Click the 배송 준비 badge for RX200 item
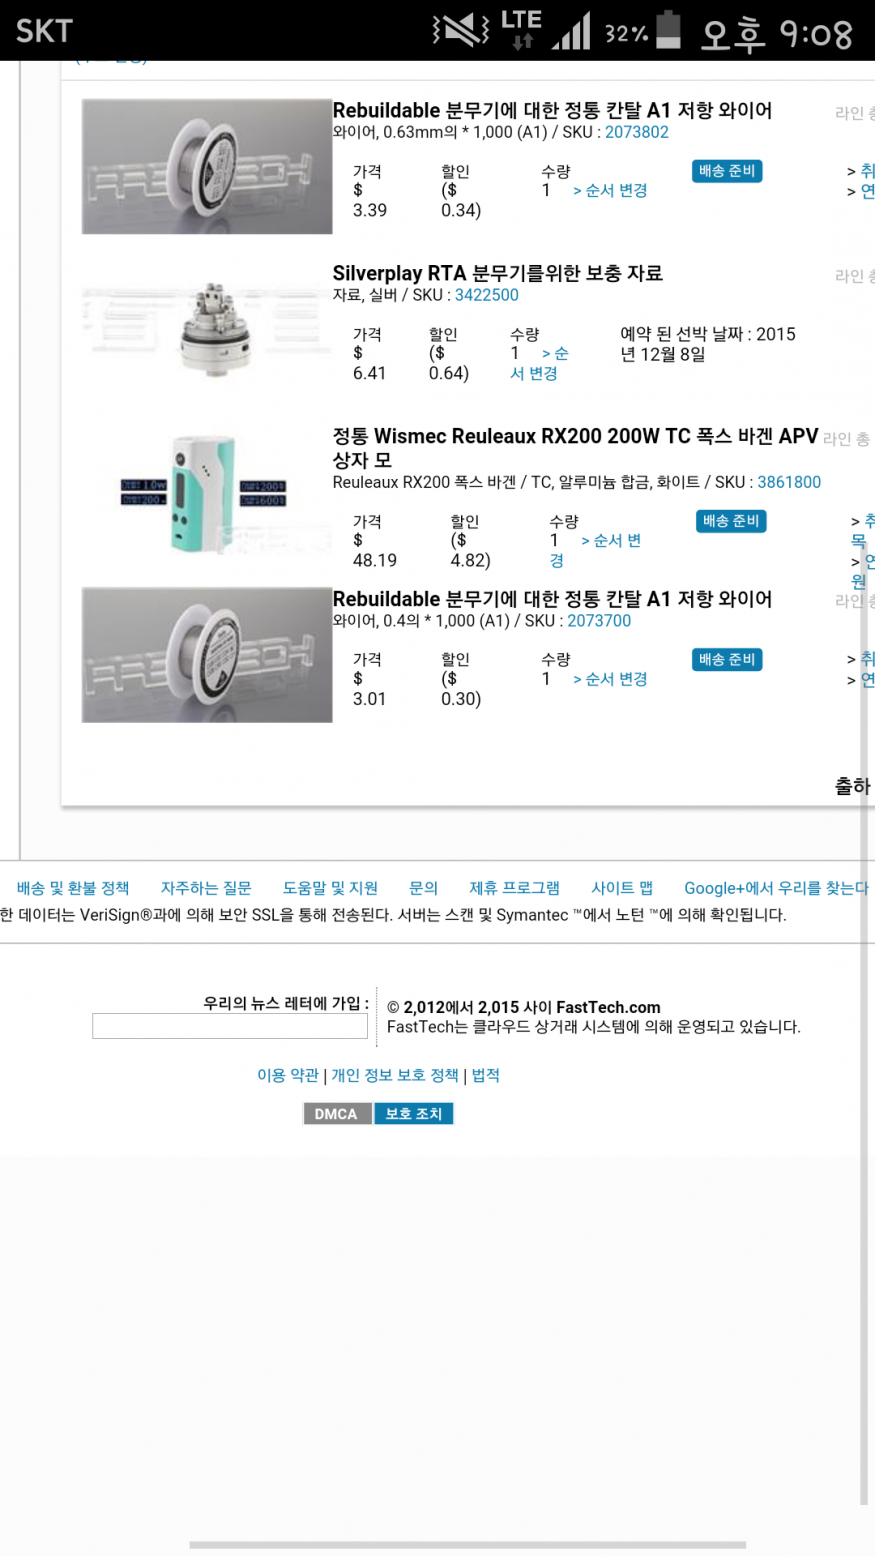The width and height of the screenshot is (875, 1556). click(x=731, y=521)
